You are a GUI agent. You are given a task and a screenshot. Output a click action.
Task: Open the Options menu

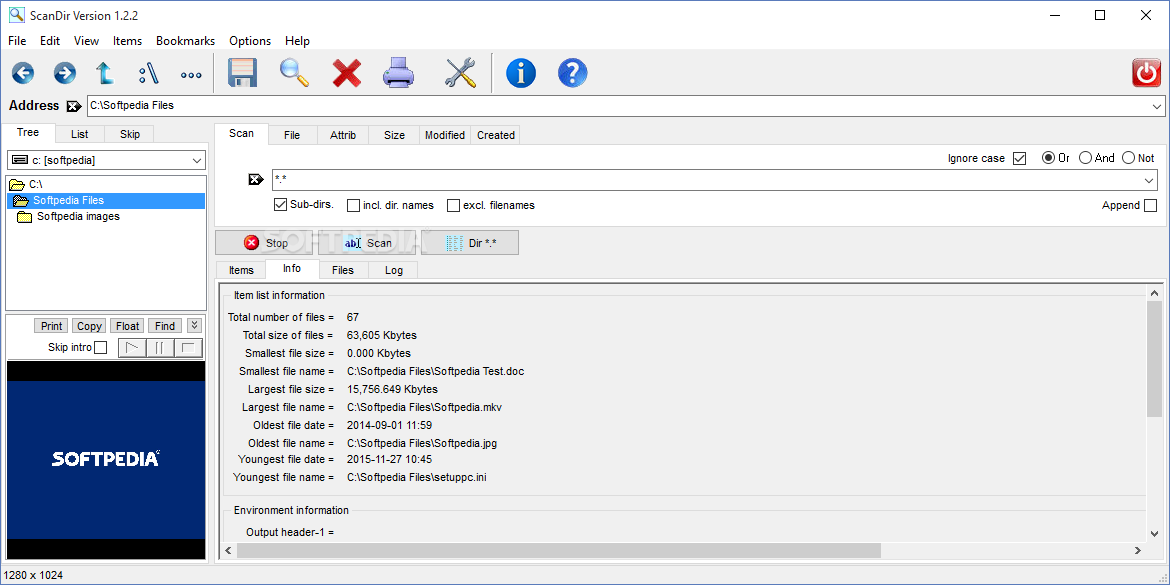[250, 41]
